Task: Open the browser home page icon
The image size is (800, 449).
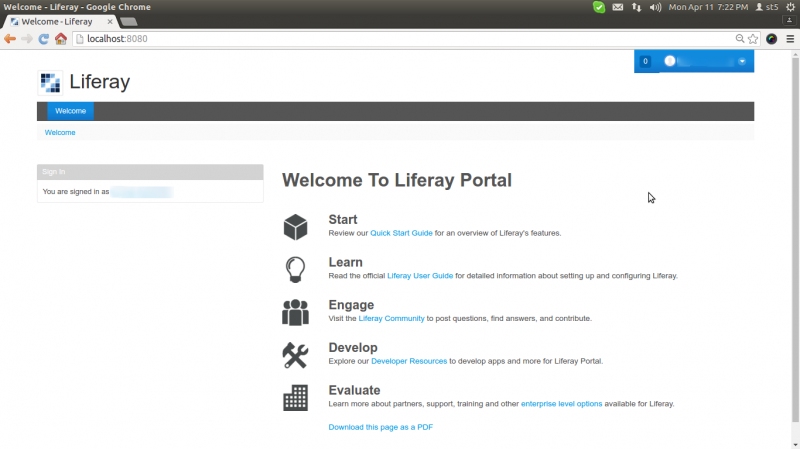Action: pyautogui.click(x=61, y=39)
